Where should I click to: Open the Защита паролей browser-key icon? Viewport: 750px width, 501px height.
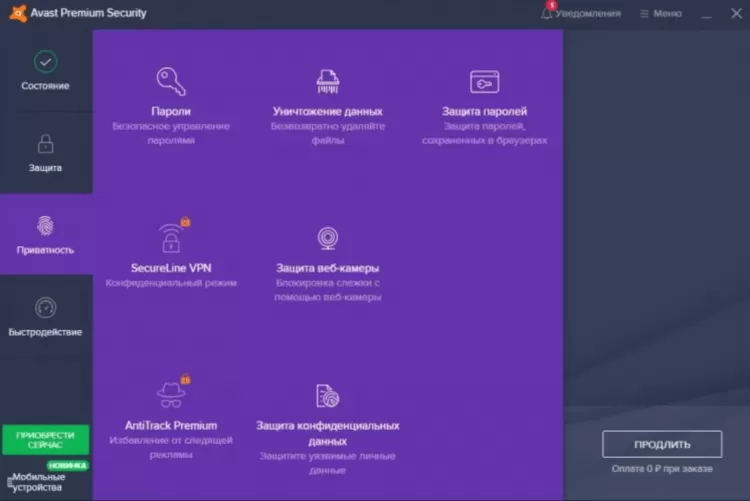[485, 82]
